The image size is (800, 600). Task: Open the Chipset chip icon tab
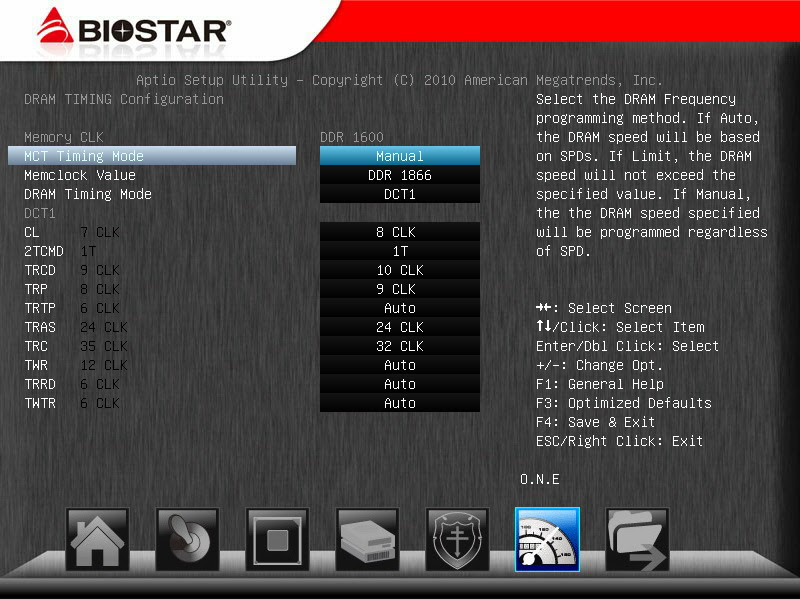277,539
